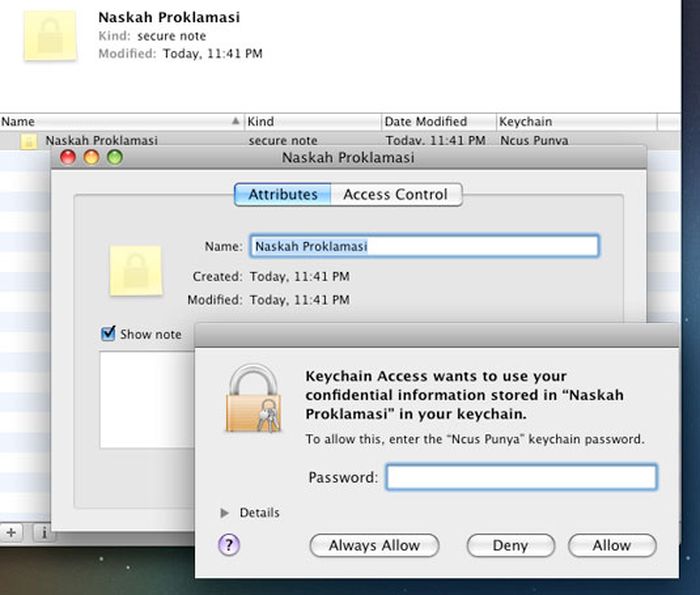The height and width of the screenshot is (595, 700).
Task: Click the Allow button
Action: [612, 545]
